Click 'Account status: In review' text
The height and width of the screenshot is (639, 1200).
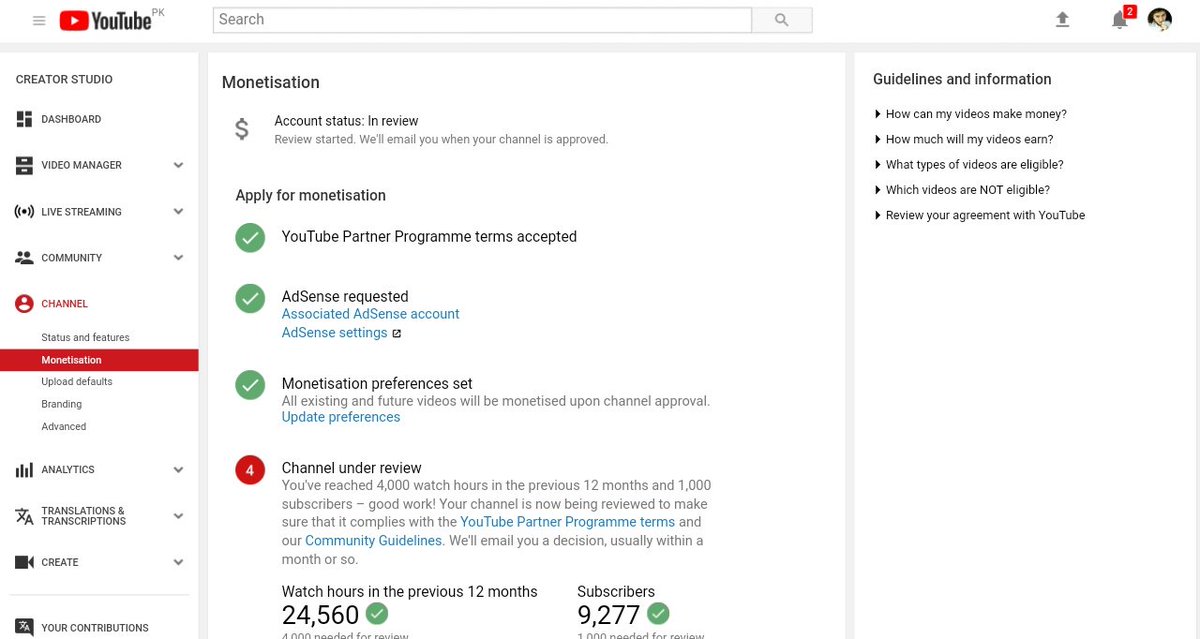[x=347, y=121]
